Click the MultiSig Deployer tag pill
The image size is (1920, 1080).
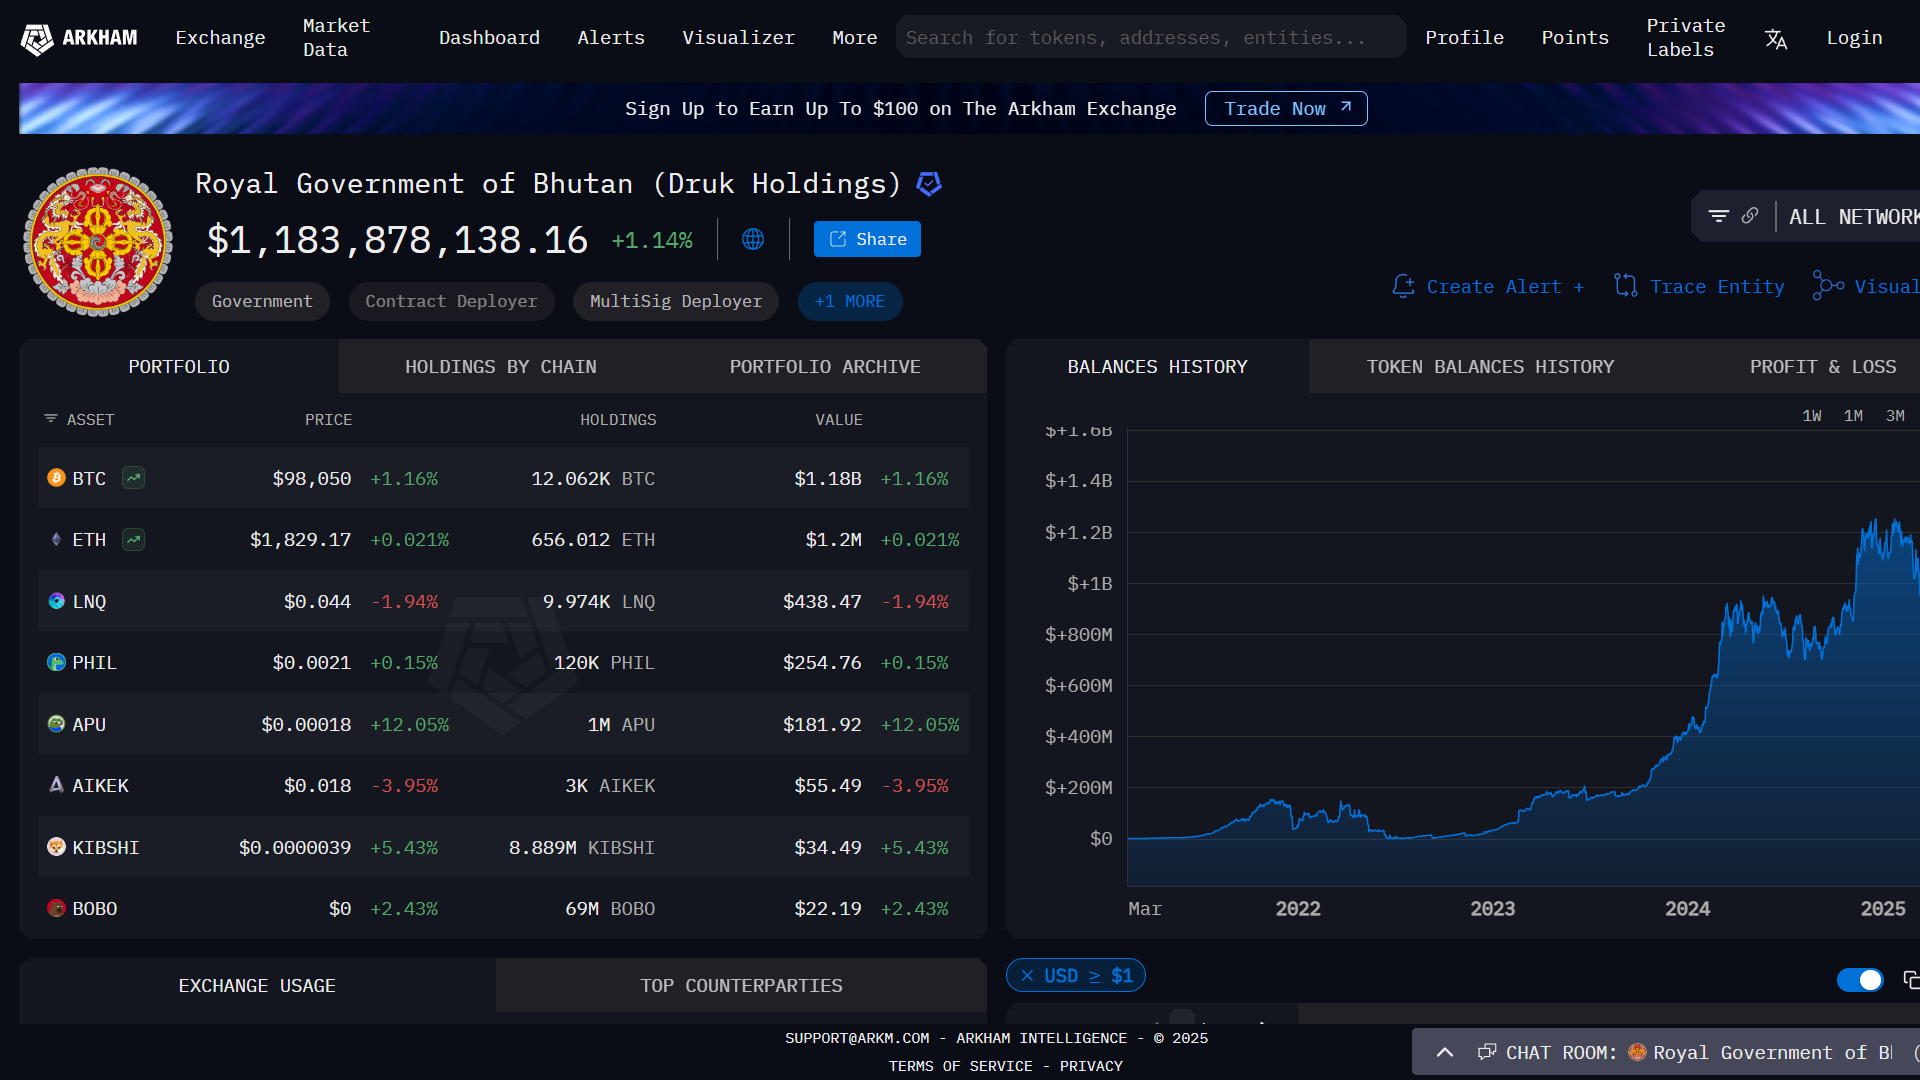[676, 302]
